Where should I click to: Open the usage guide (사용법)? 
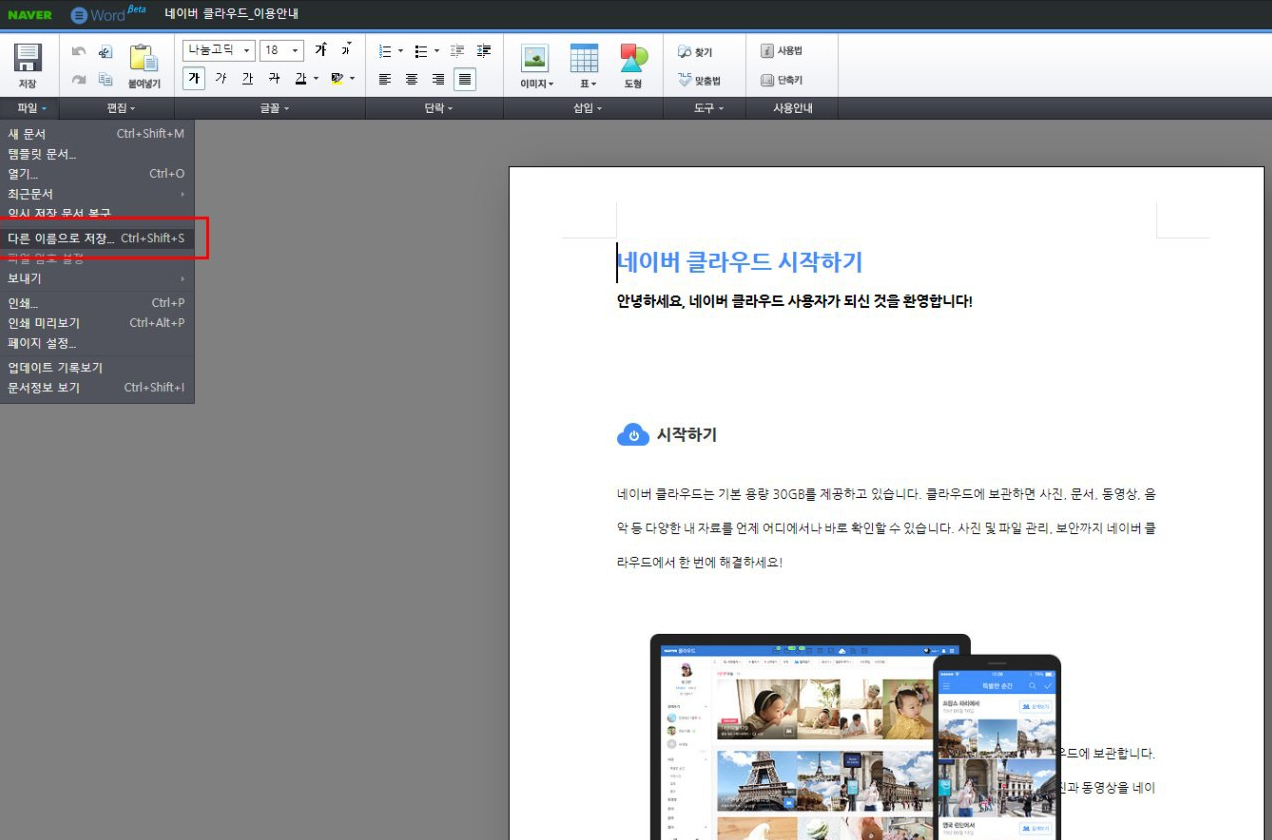(781, 51)
